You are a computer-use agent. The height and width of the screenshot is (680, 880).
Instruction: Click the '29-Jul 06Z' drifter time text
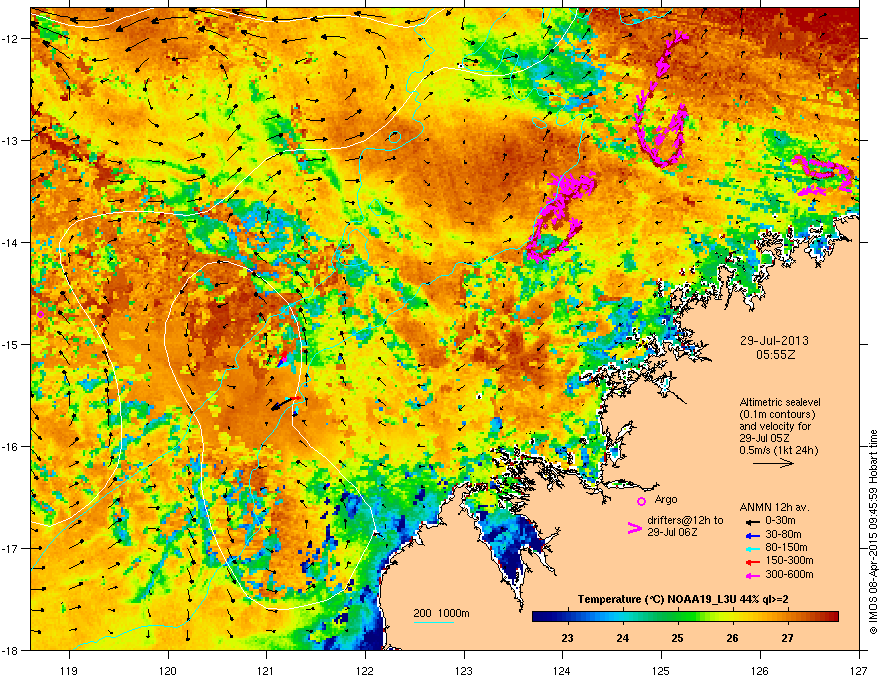coord(672,532)
